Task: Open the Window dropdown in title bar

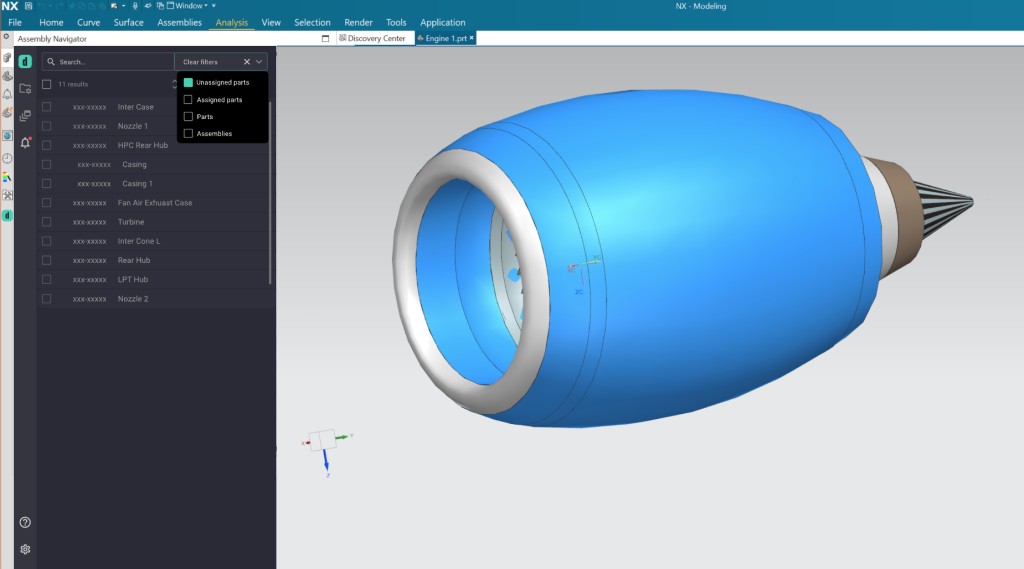Action: (191, 6)
